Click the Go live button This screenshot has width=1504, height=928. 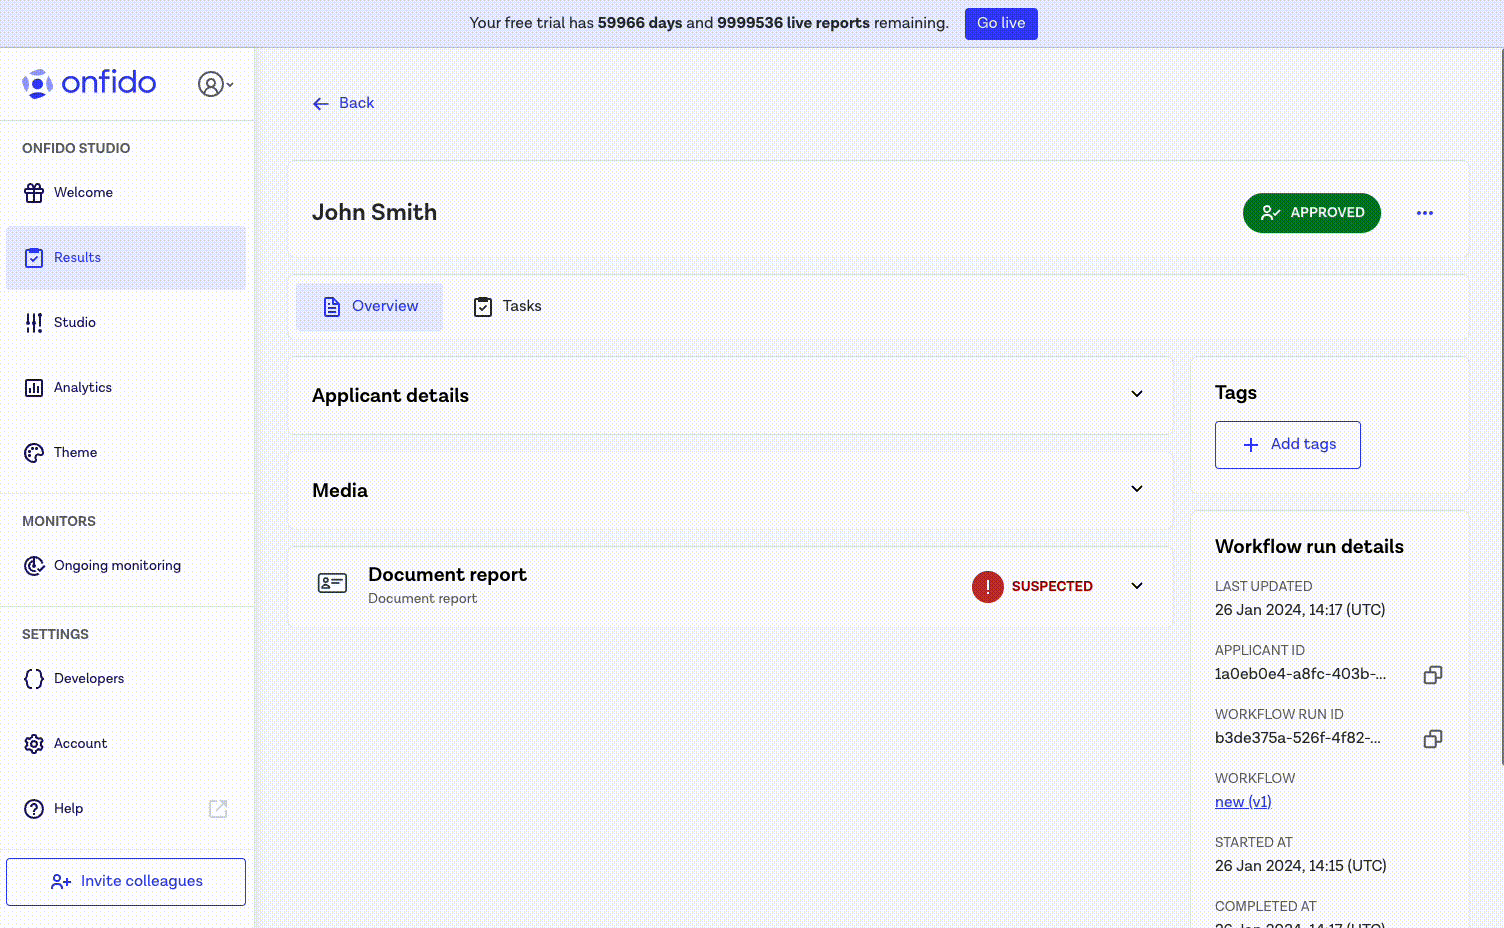(1000, 23)
